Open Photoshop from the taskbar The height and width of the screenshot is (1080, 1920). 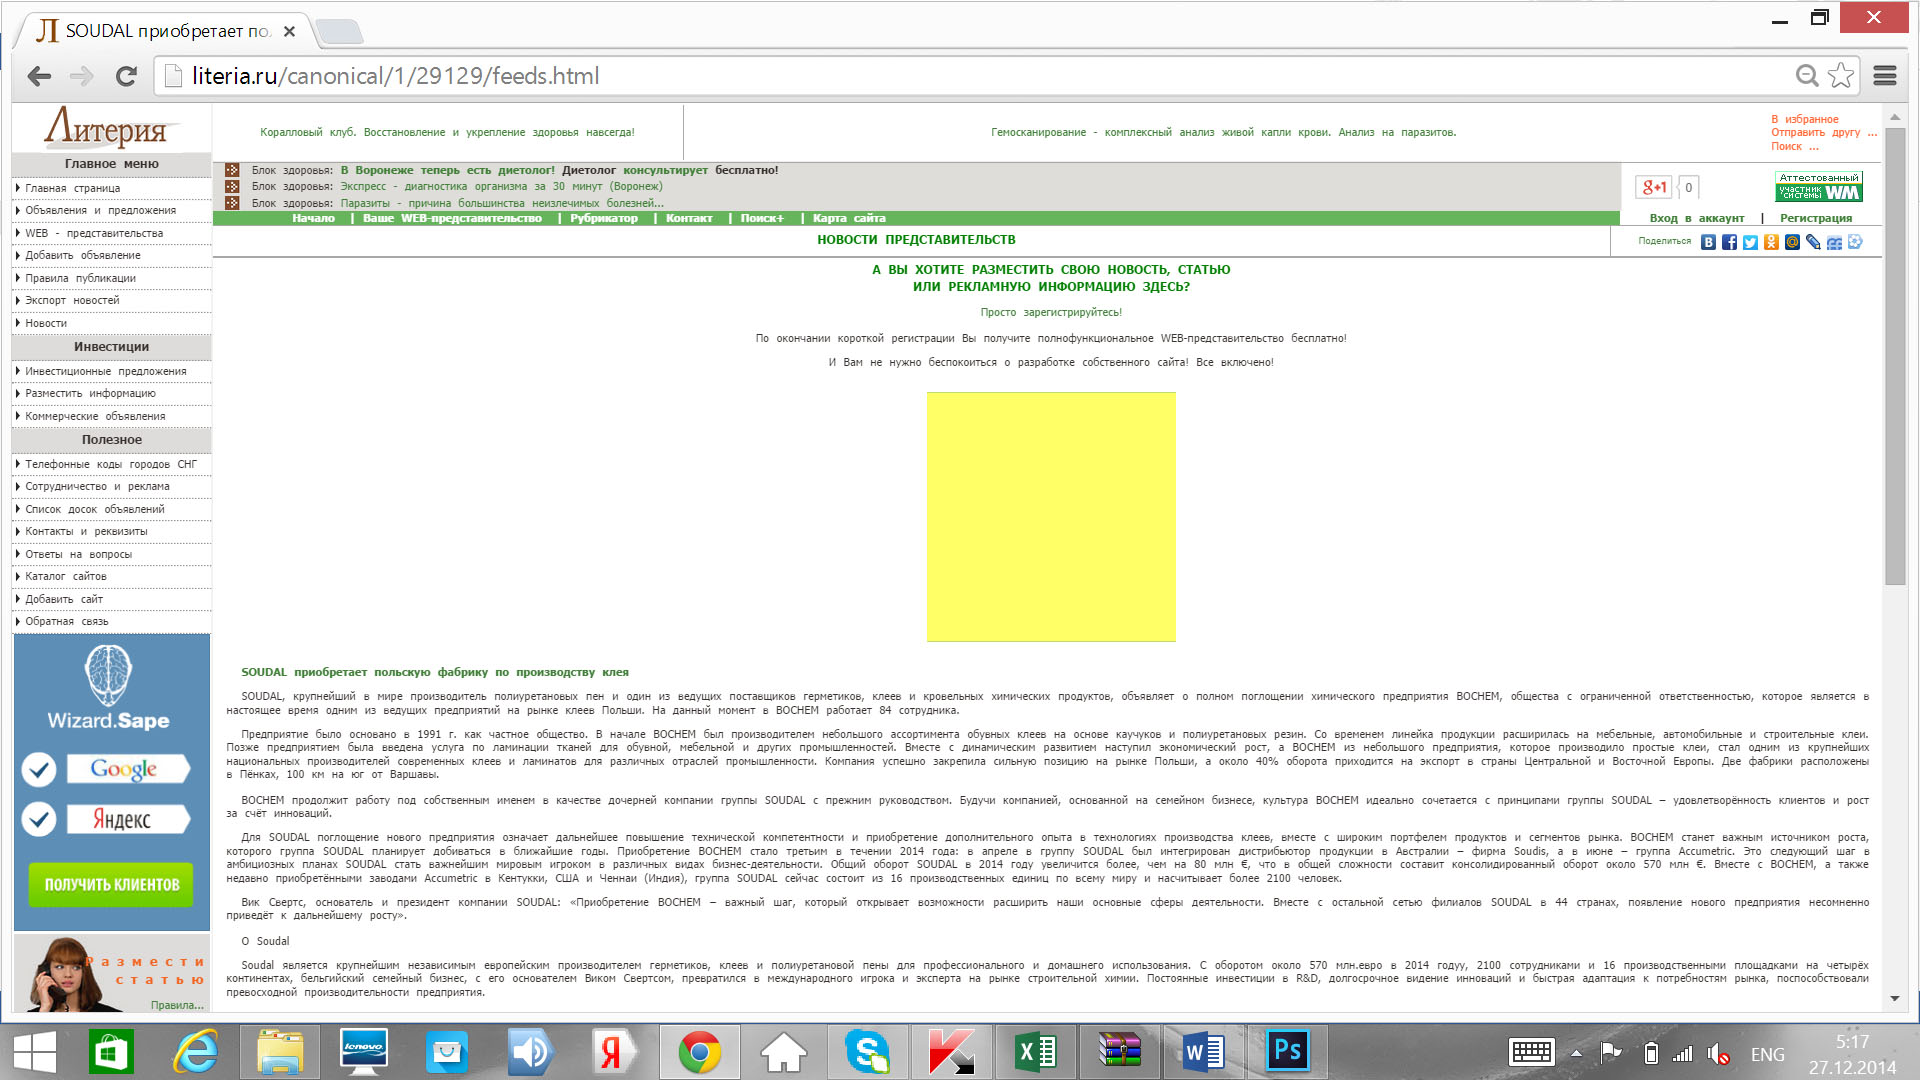(x=1288, y=1052)
